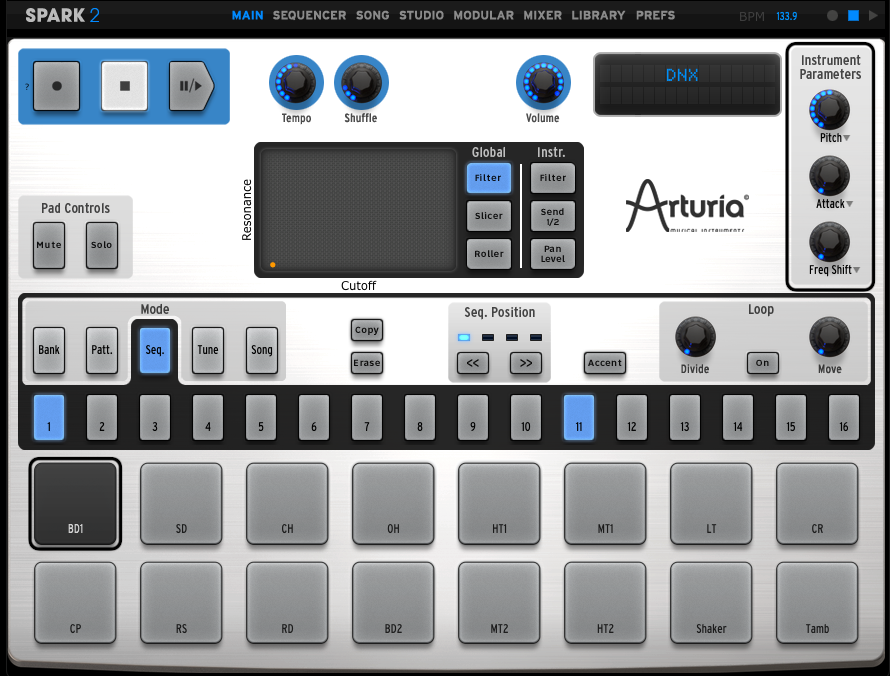Toggle sequencer step 11
The image size is (890, 676).
(579, 418)
